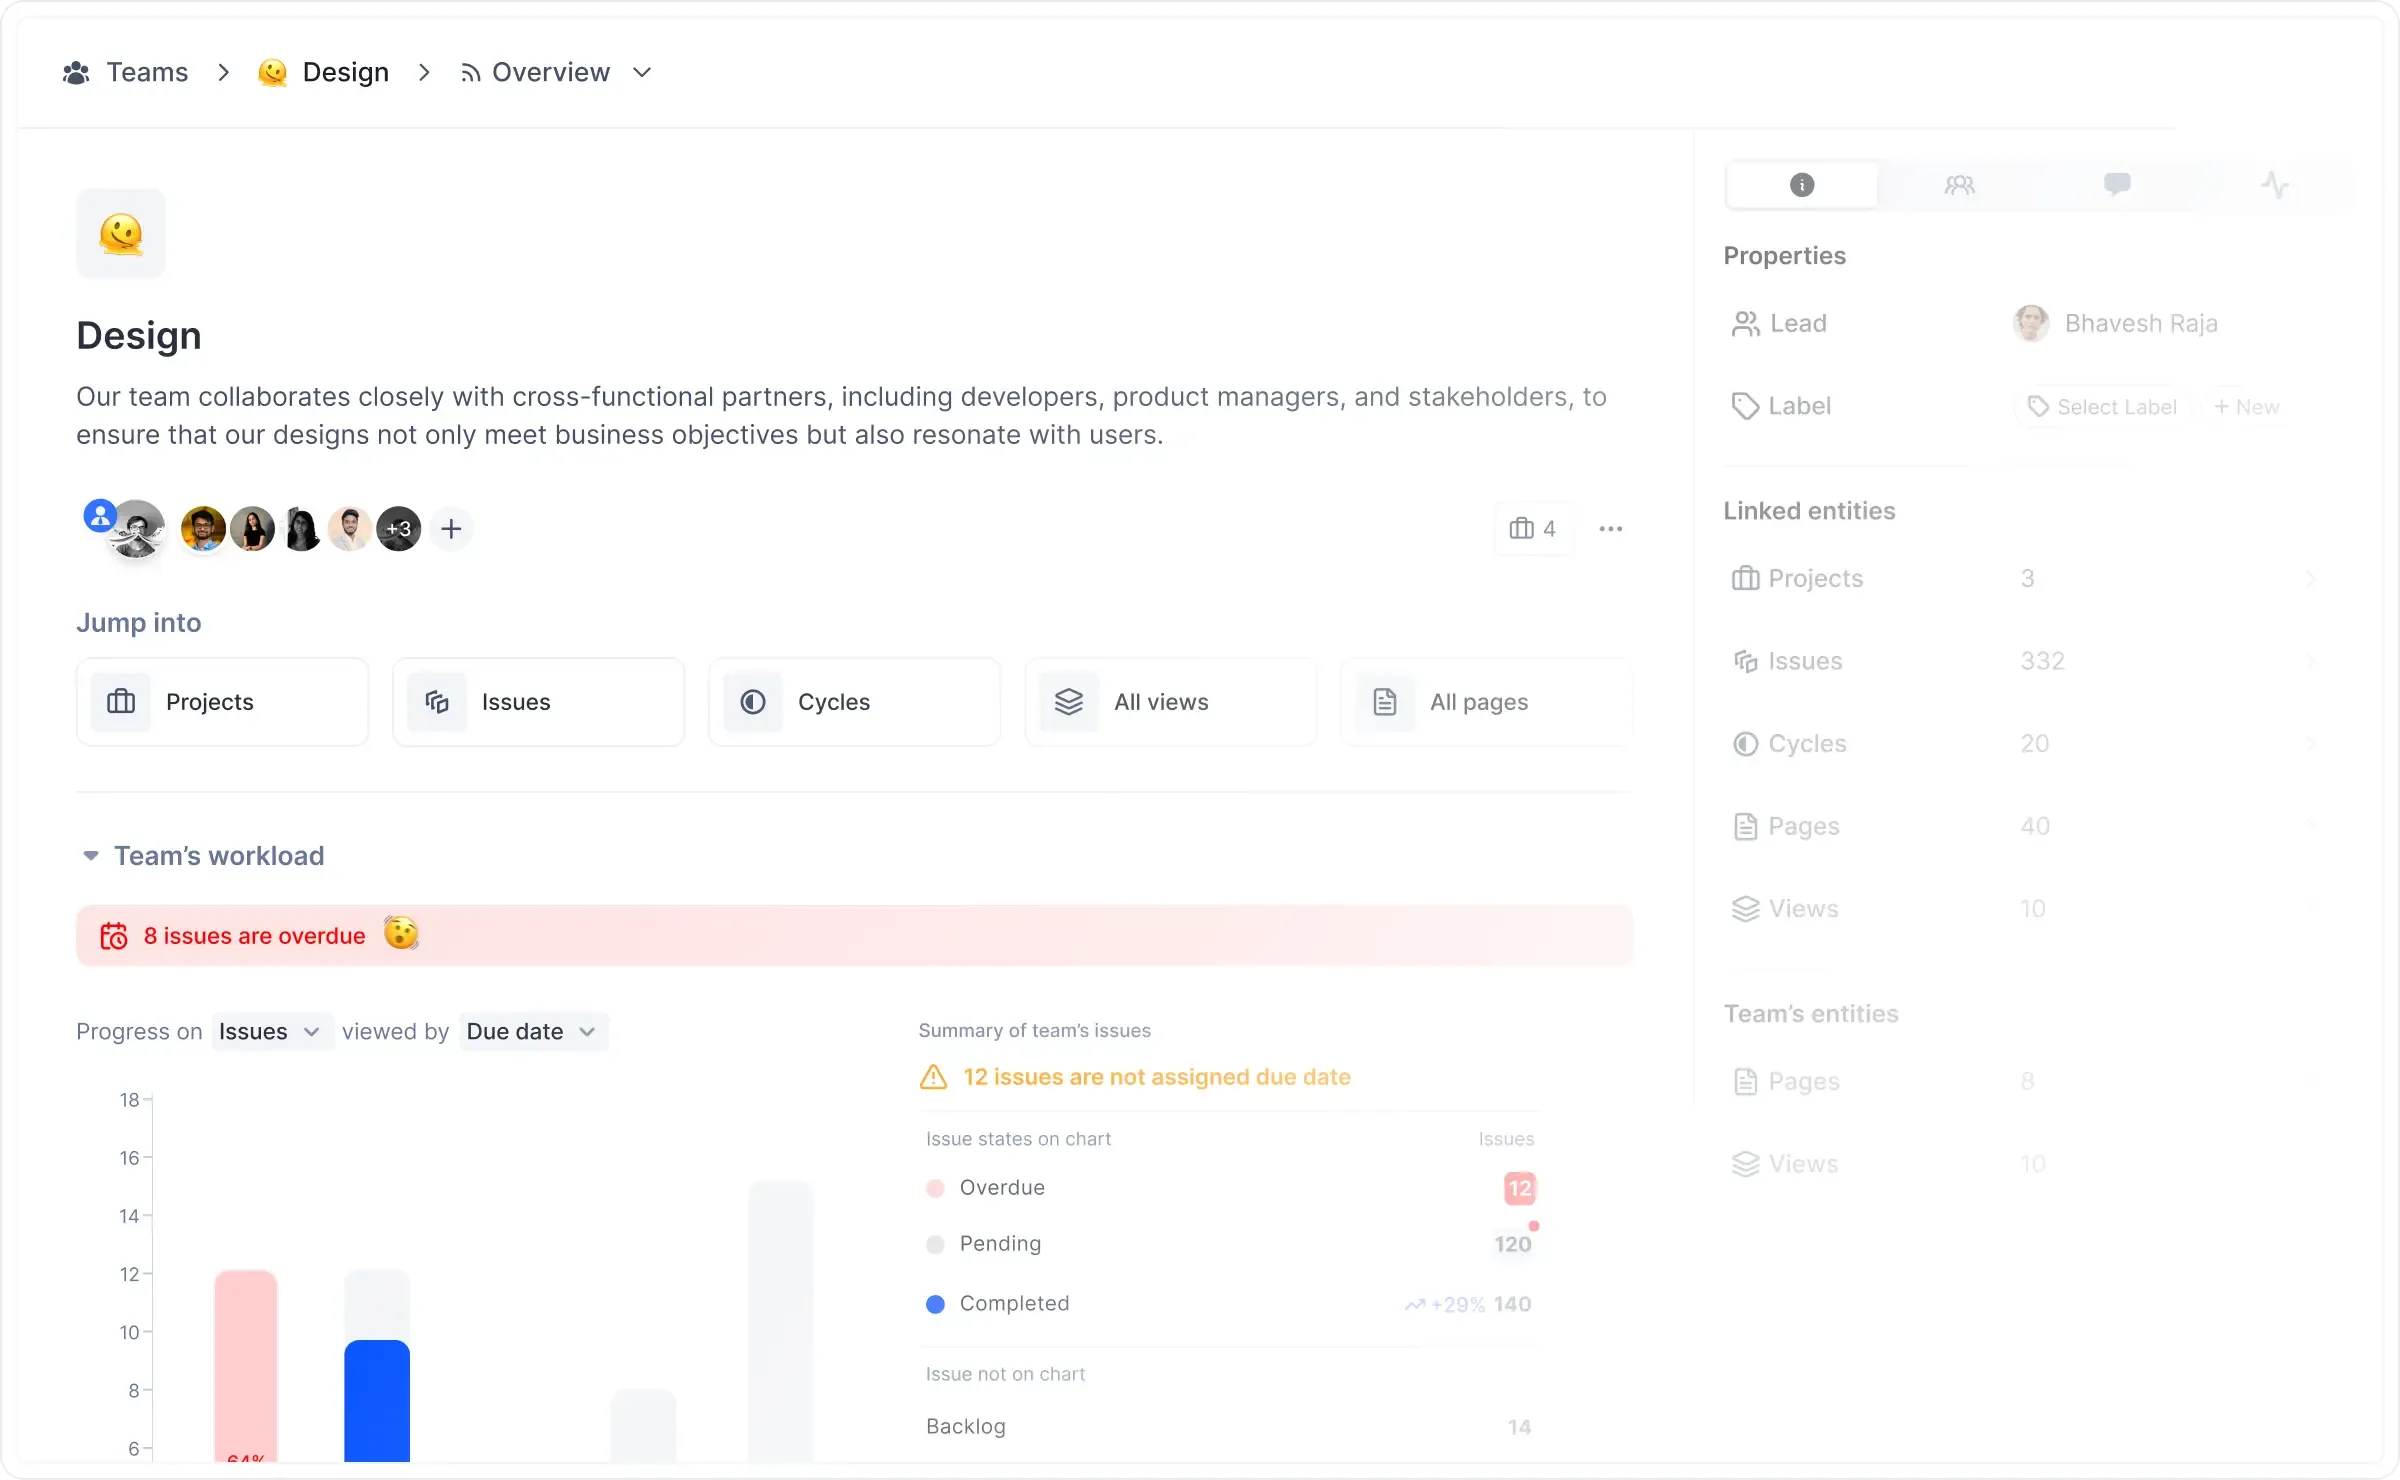Image resolution: width=2400 pixels, height=1480 pixels.
Task: Click the + New label button
Action: coord(2245,407)
